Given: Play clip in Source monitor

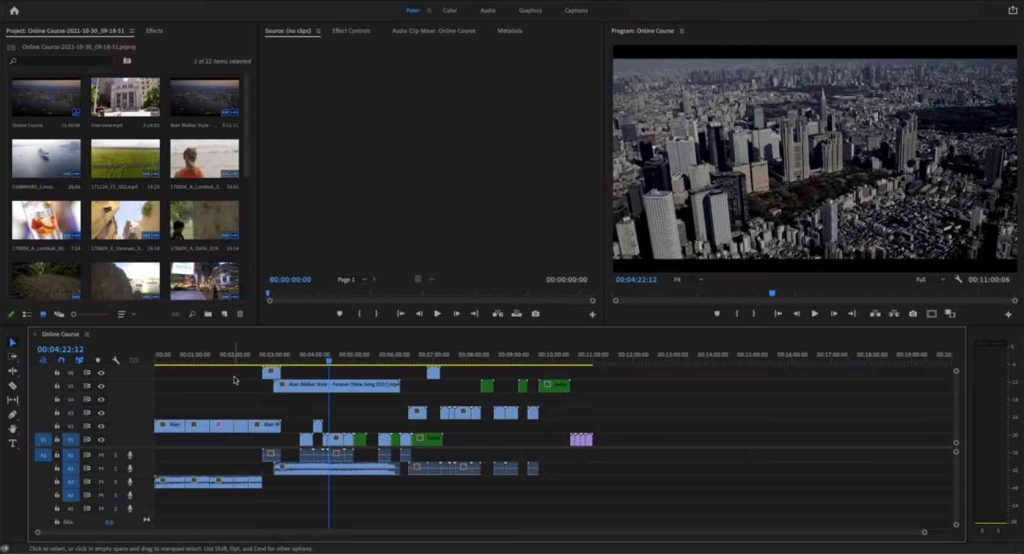Looking at the screenshot, I should 438,314.
